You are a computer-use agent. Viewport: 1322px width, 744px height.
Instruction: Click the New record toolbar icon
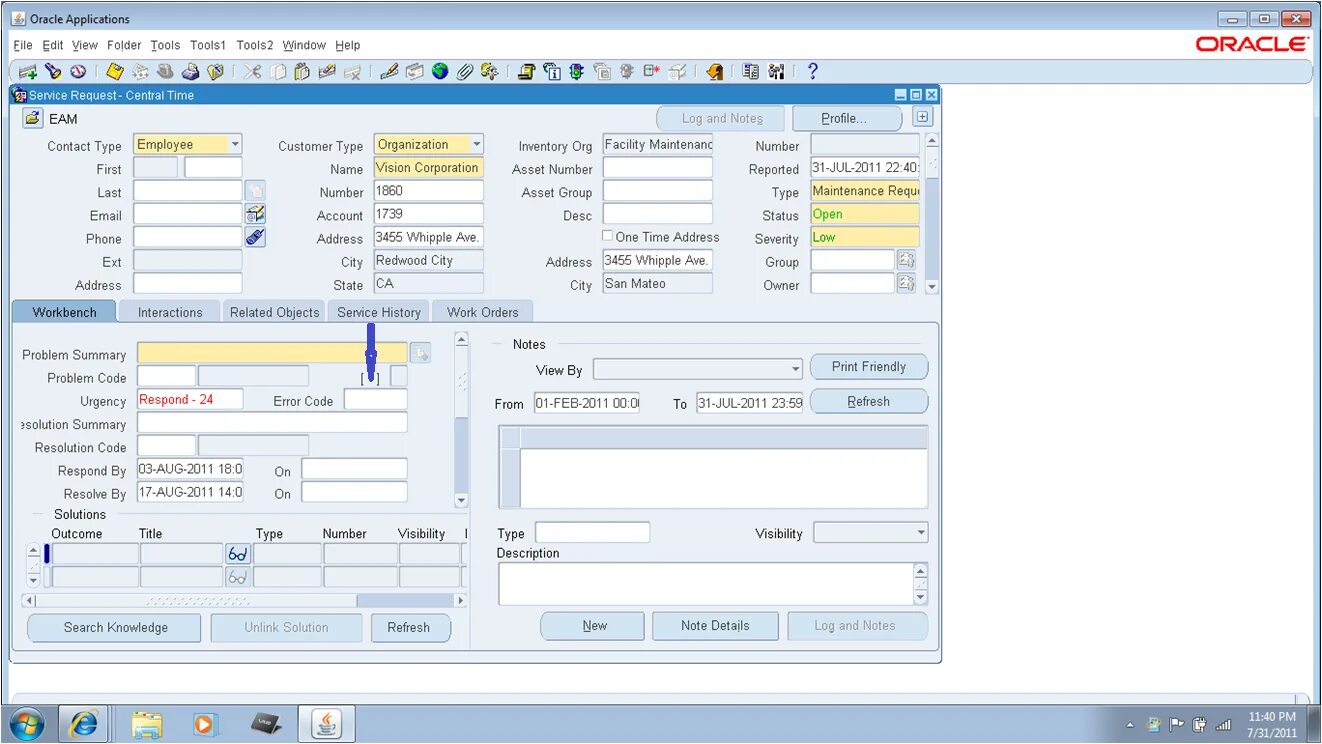click(x=28, y=72)
